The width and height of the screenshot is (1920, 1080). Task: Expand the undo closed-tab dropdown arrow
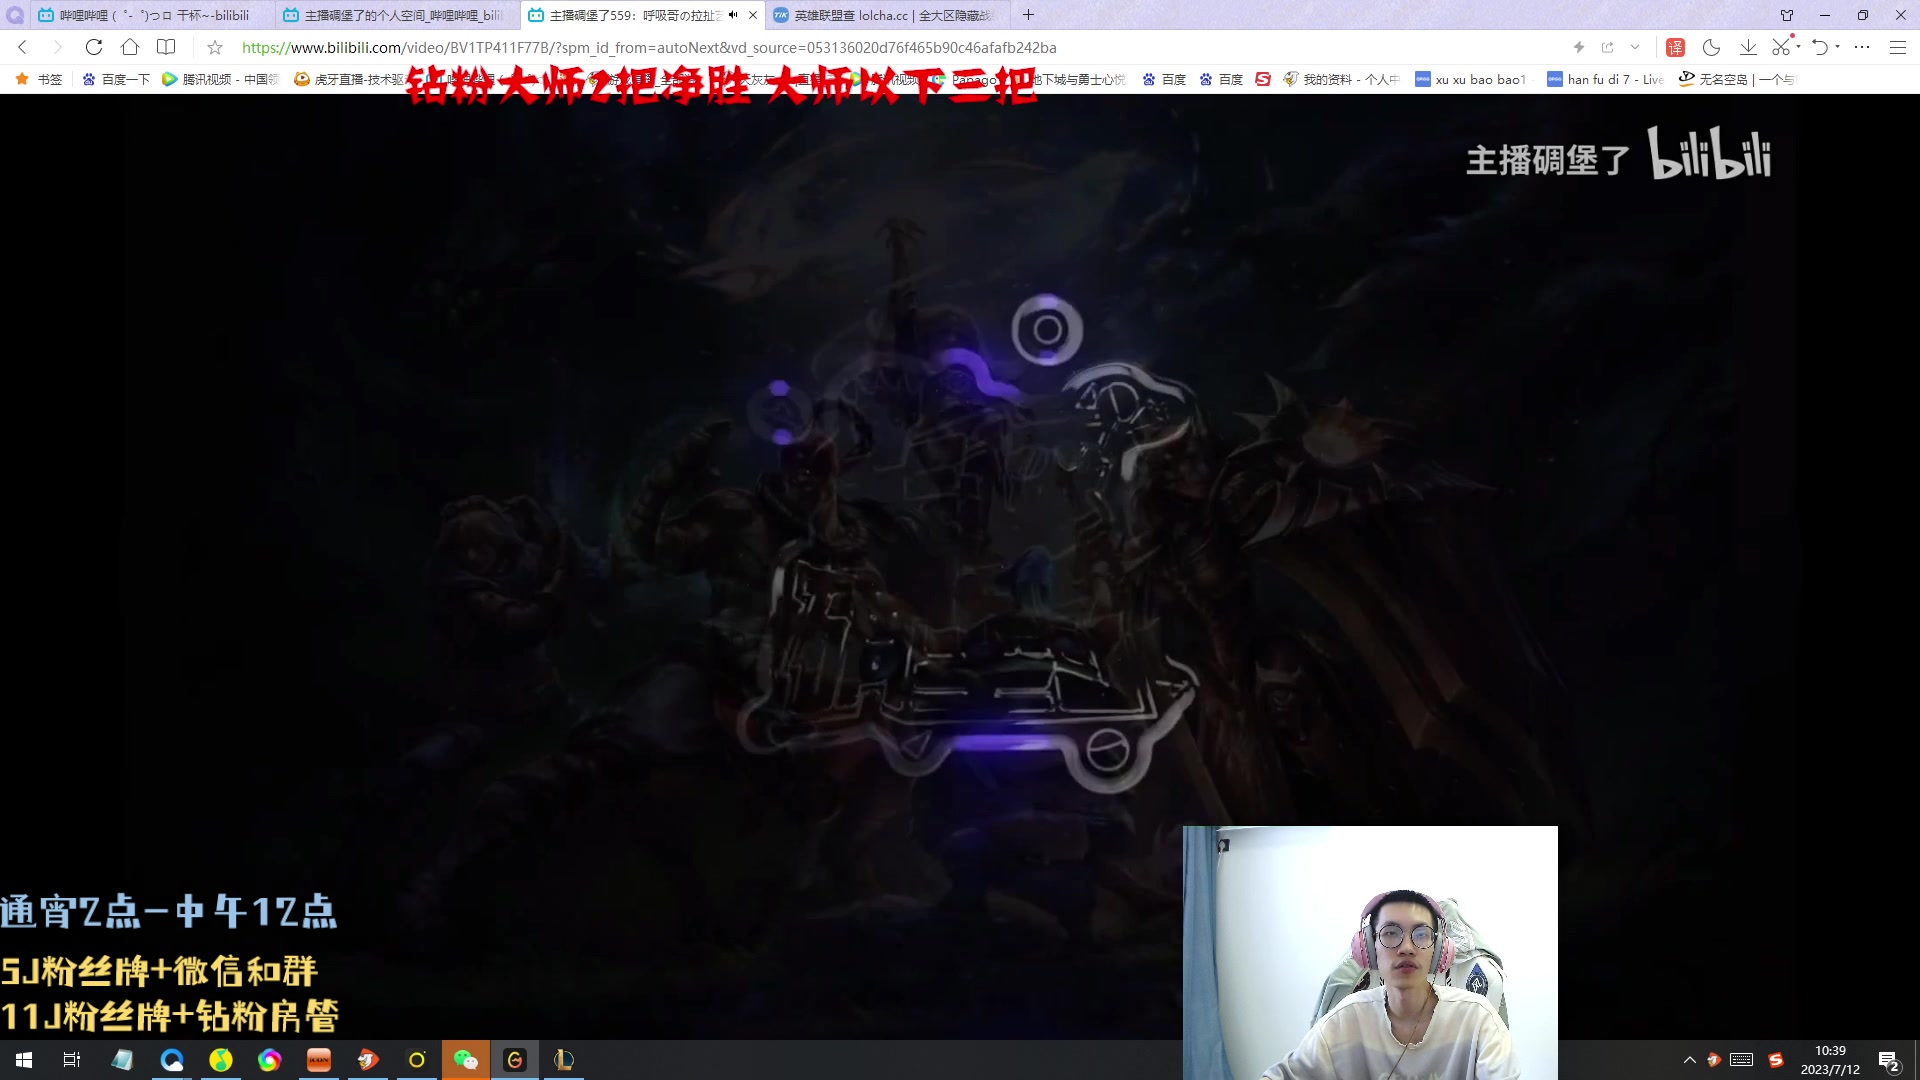click(x=1838, y=47)
